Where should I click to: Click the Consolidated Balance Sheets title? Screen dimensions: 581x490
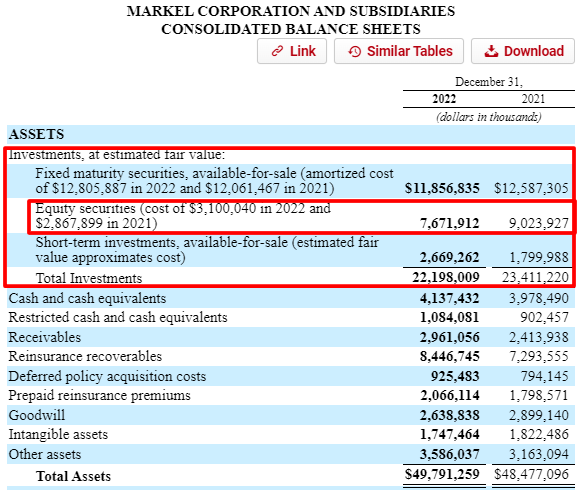click(x=291, y=29)
